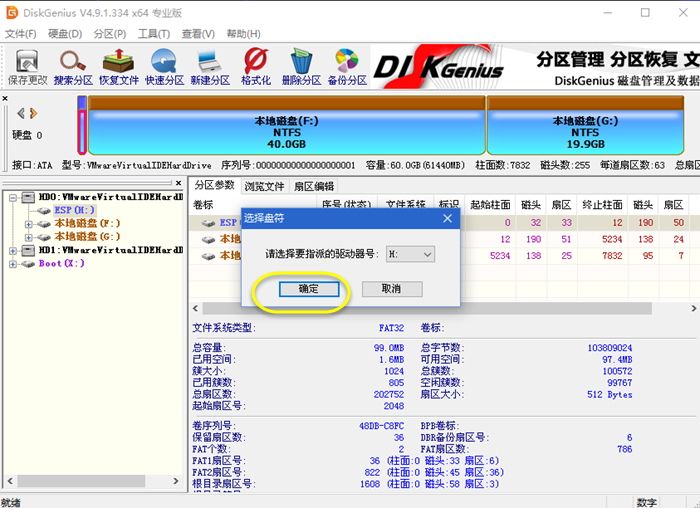Screen dimensions: 700x508
Task: Select the ESP row in partition table
Action: [x=444, y=222]
